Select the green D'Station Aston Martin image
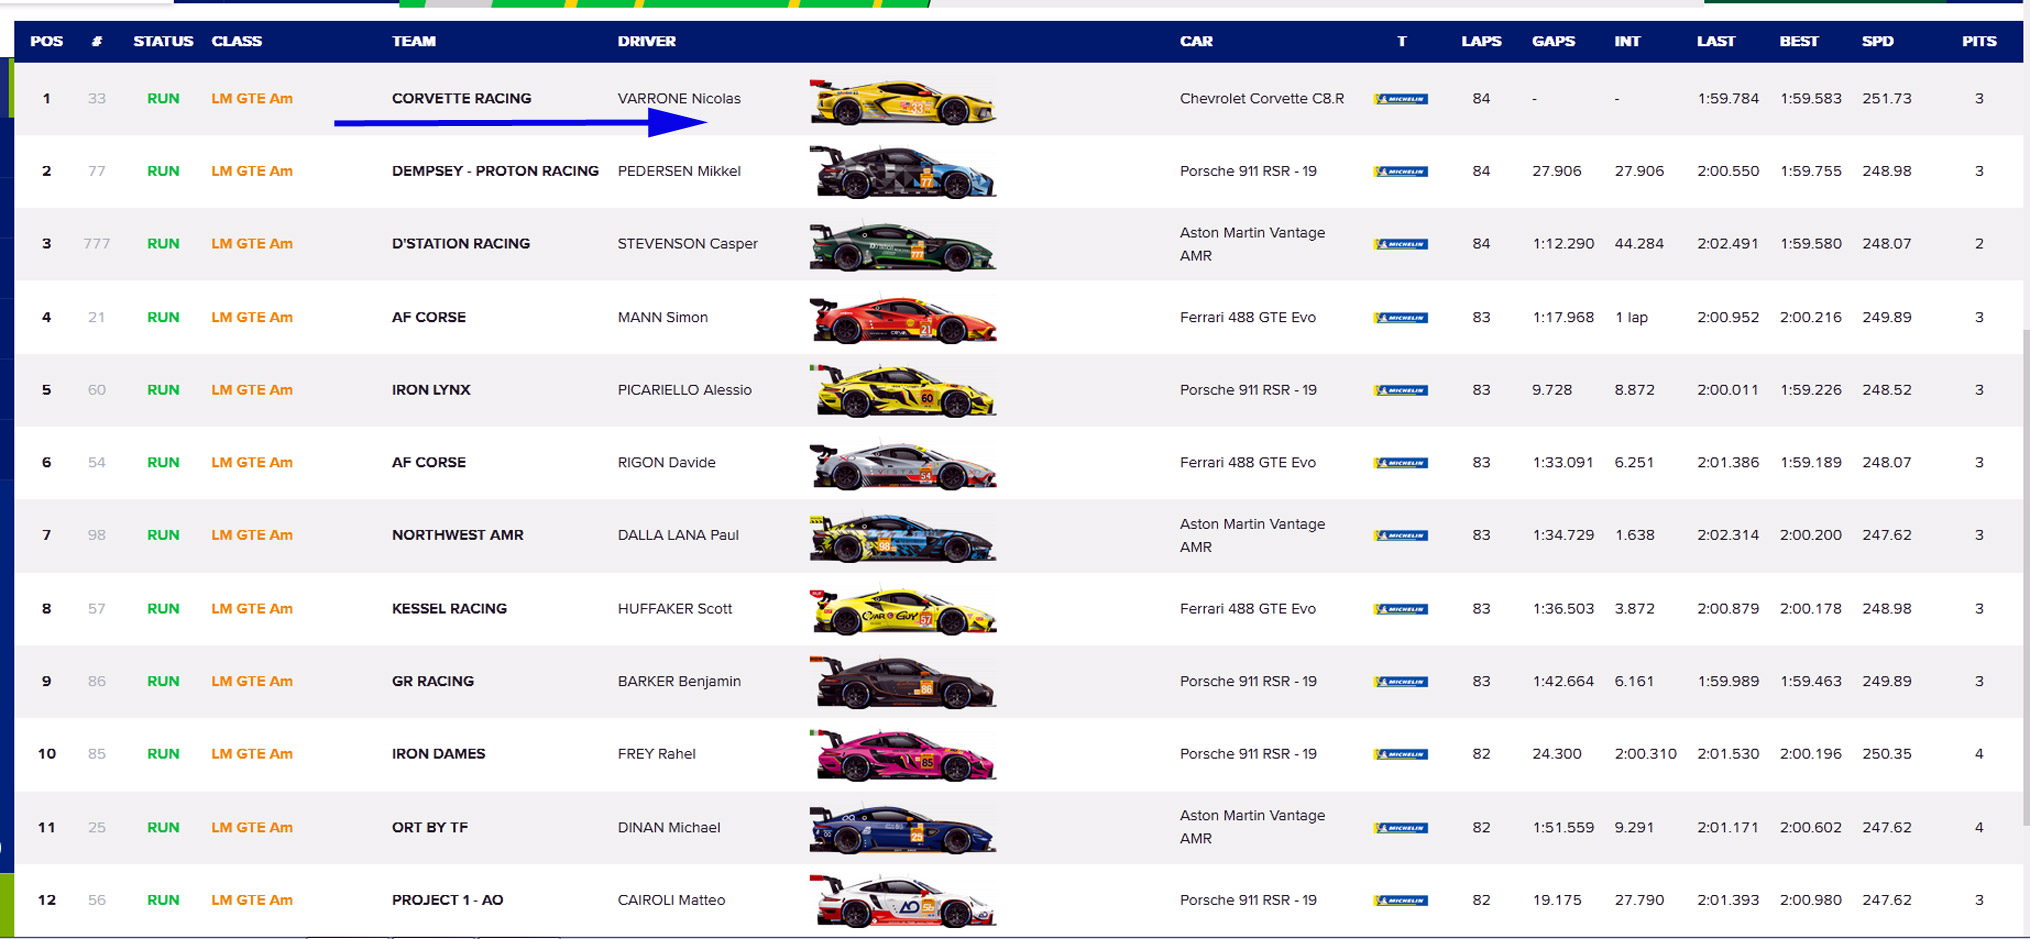 pyautogui.click(x=902, y=247)
